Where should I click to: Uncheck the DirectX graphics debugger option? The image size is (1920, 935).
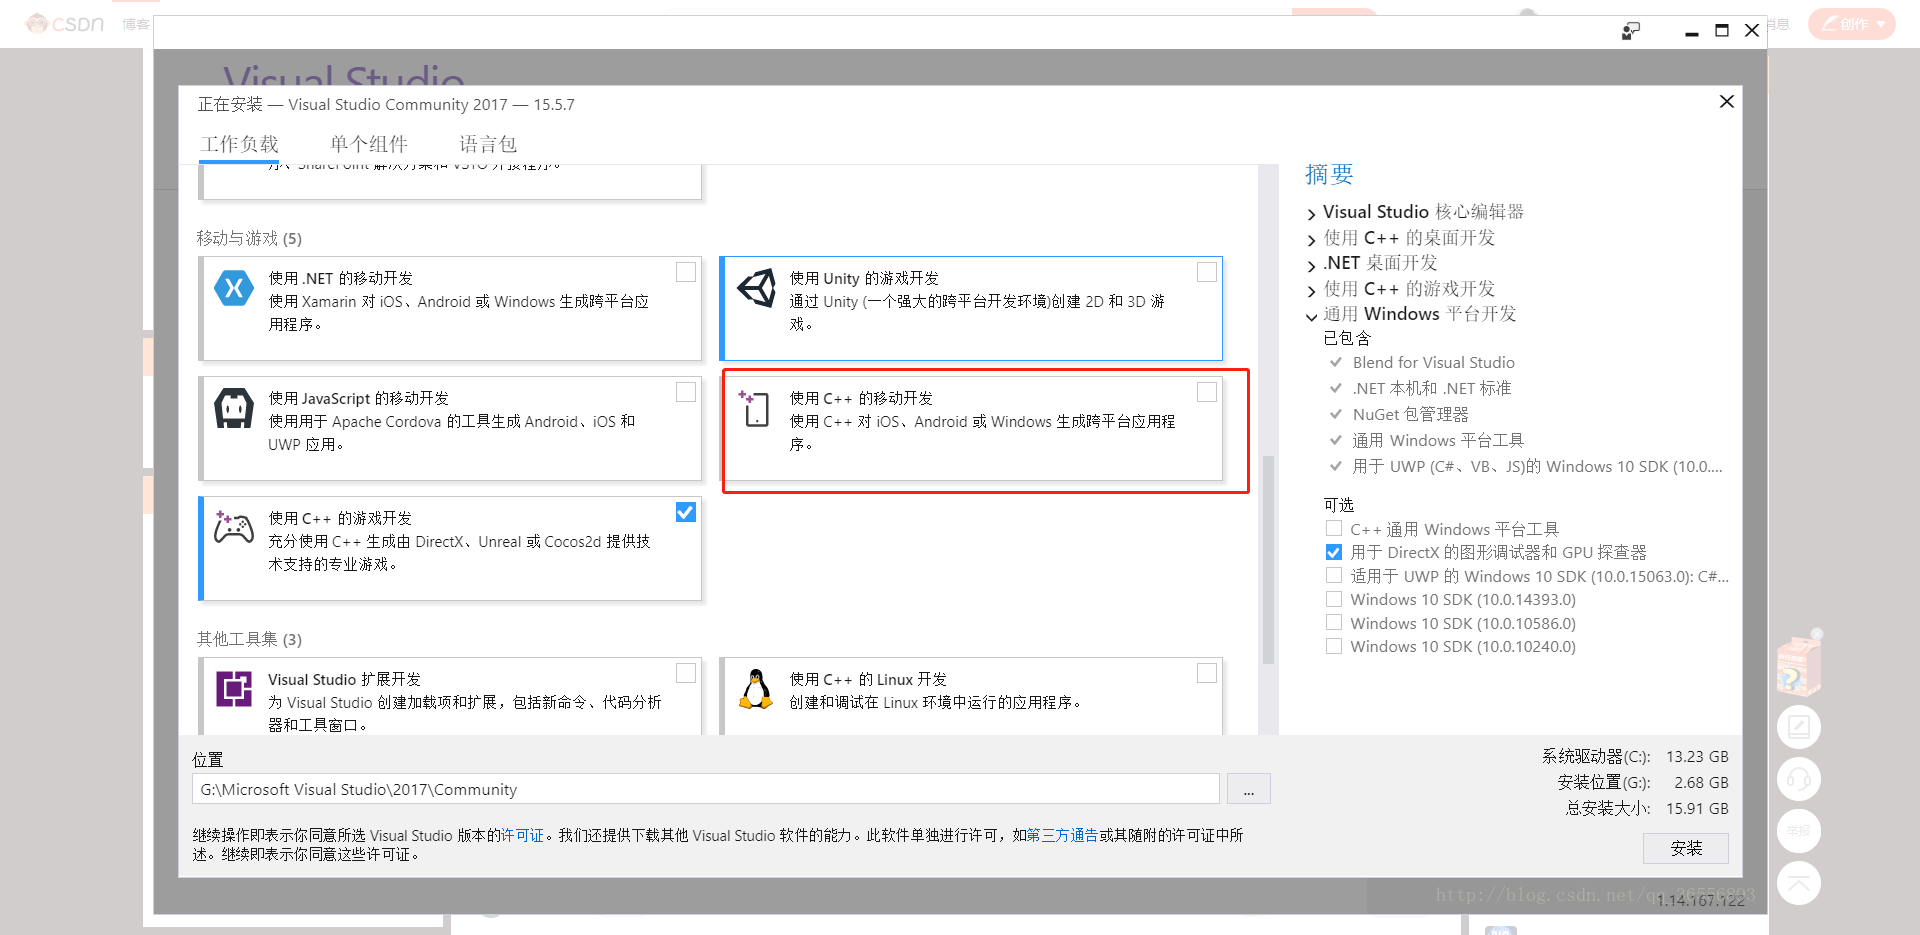1334,552
